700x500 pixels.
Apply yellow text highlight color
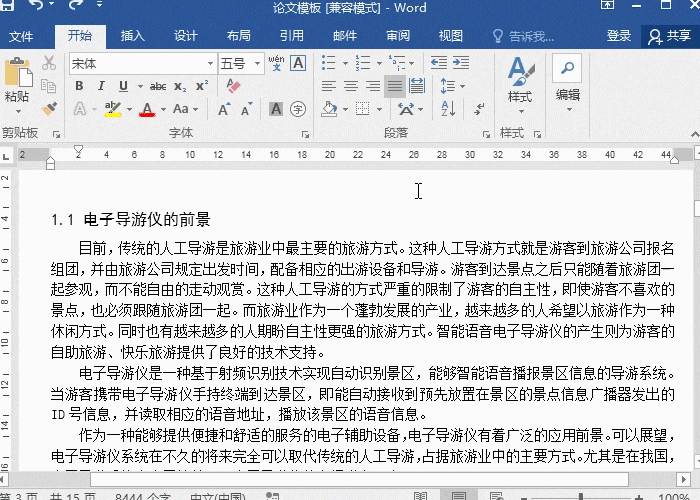tap(113, 109)
